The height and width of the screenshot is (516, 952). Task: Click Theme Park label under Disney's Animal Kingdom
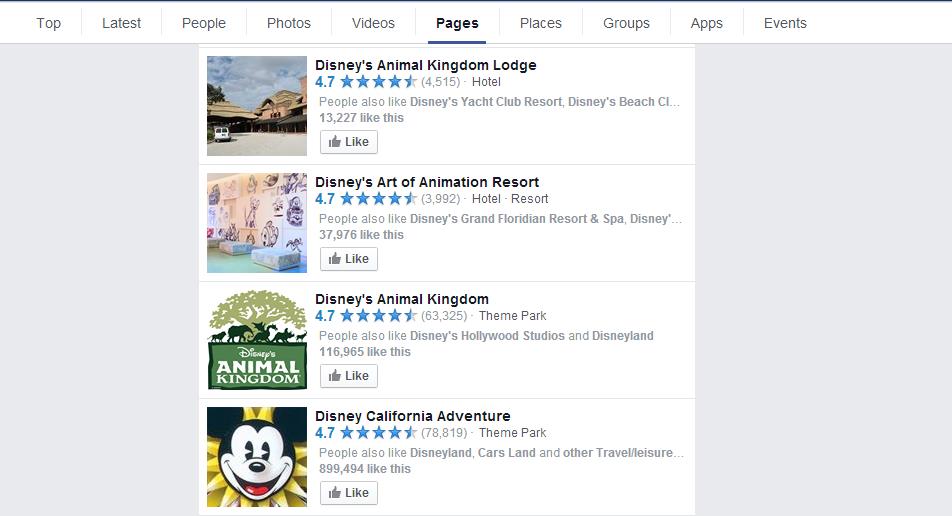click(512, 316)
